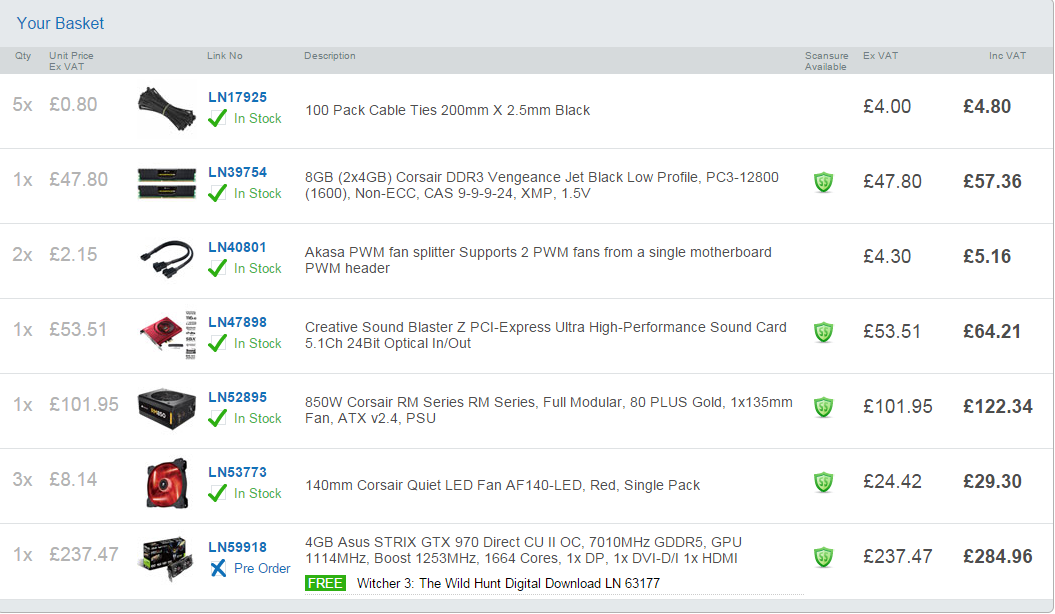Image resolution: width=1055 pixels, height=614 pixels.
Task: Click the Scansure shield for Asus STRIX GTX 970
Action: point(824,557)
